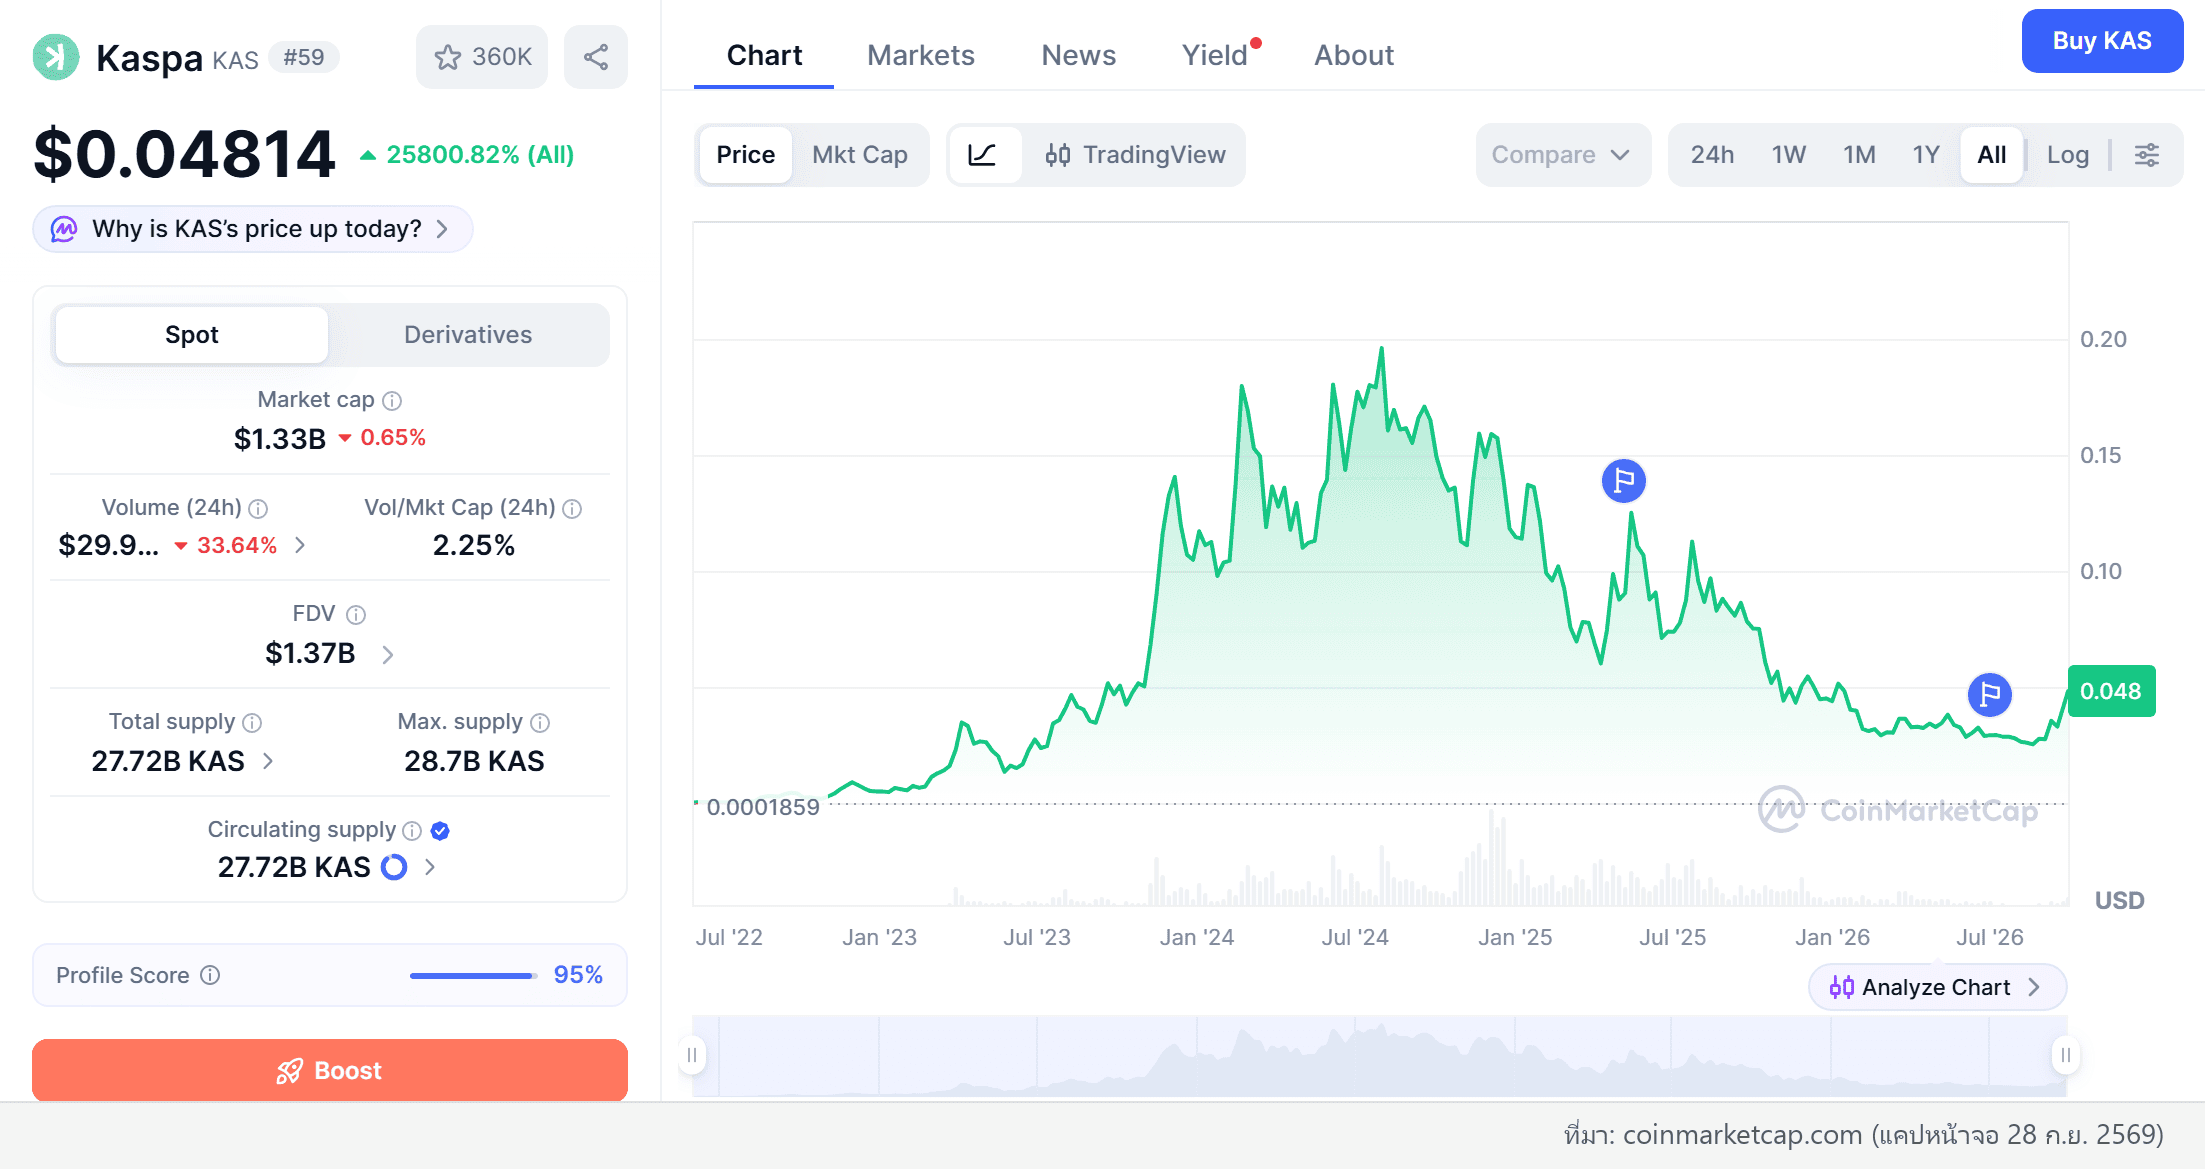Click verified badge next to Circulating supply
This screenshot has height=1169, width=2205.
440,831
